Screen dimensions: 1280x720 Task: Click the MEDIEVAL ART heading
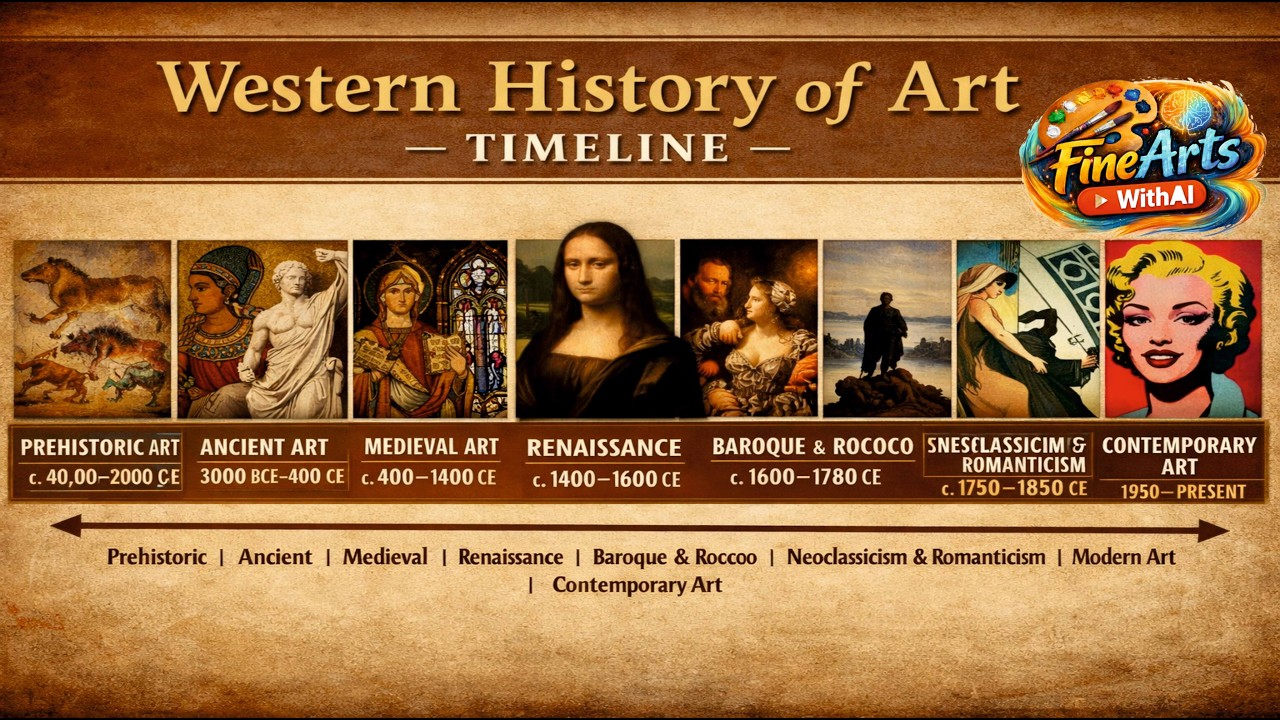(x=431, y=447)
